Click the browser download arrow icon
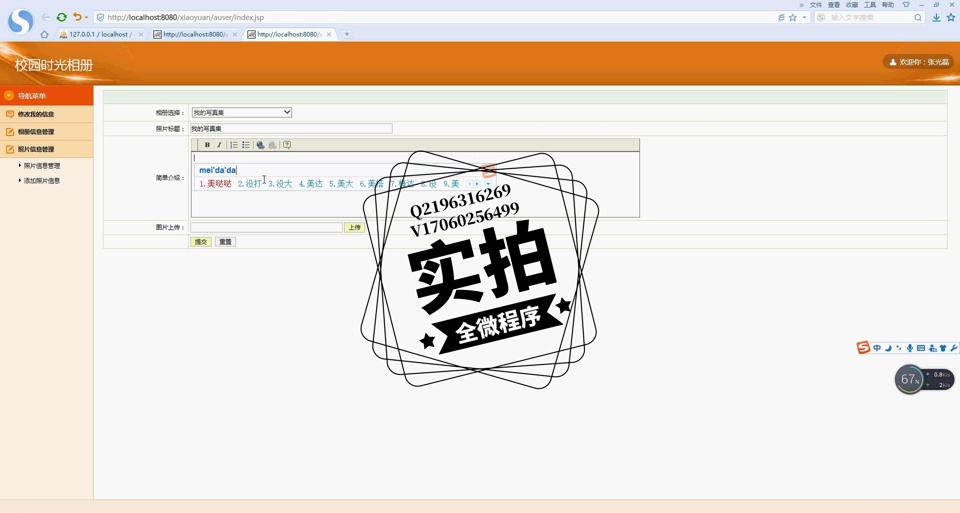Image resolution: width=960 pixels, height=513 pixels. [x=936, y=17]
